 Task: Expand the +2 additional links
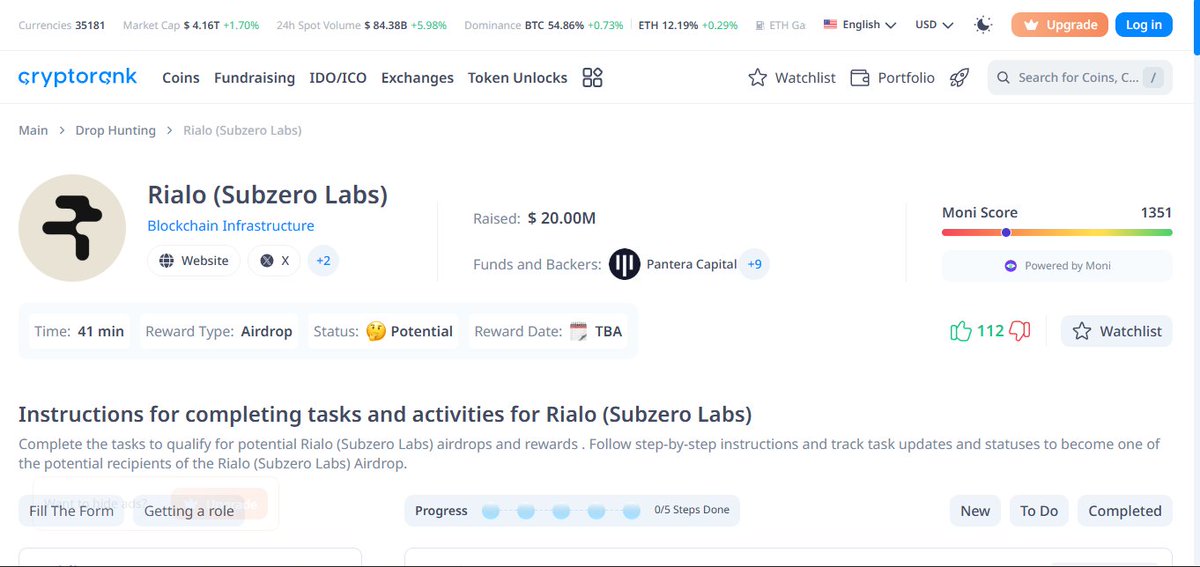point(323,261)
